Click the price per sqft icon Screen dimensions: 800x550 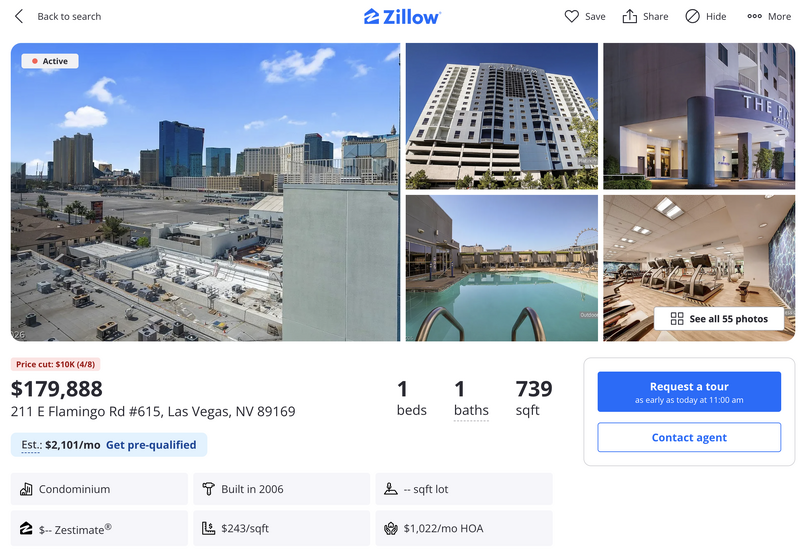[208, 528]
